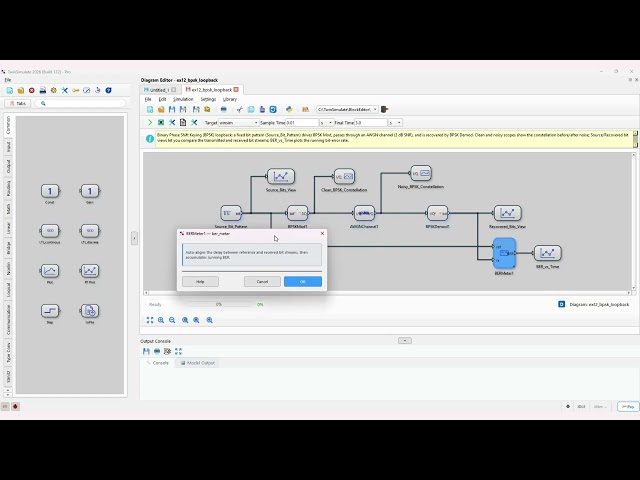Screen dimensions: 640x480
Task: Click OK in the BERMeter1 dialog
Action: tap(302, 281)
